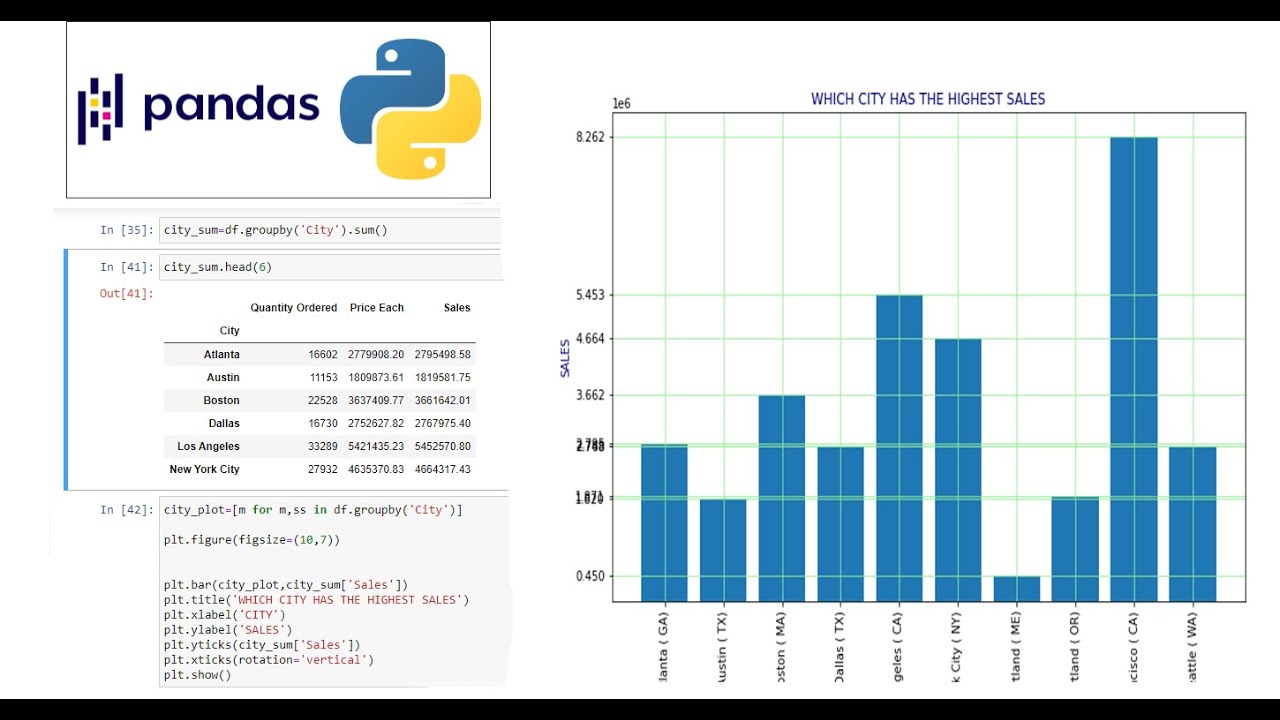Image resolution: width=1280 pixels, height=720 pixels.
Task: Click the In [42] plotting code cell
Action: pyautogui.click(x=334, y=592)
